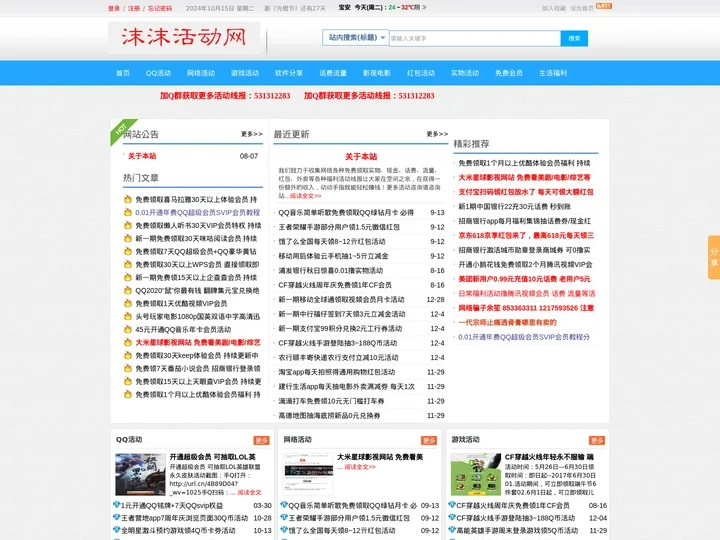
Task: Open the orange 分享 side tab
Action: (x=714, y=257)
